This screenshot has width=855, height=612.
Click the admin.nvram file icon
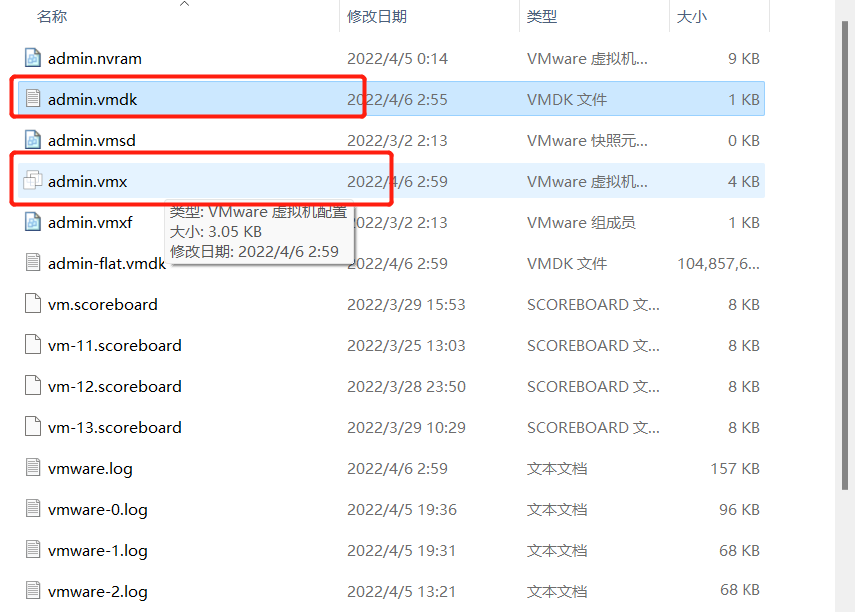pos(31,58)
